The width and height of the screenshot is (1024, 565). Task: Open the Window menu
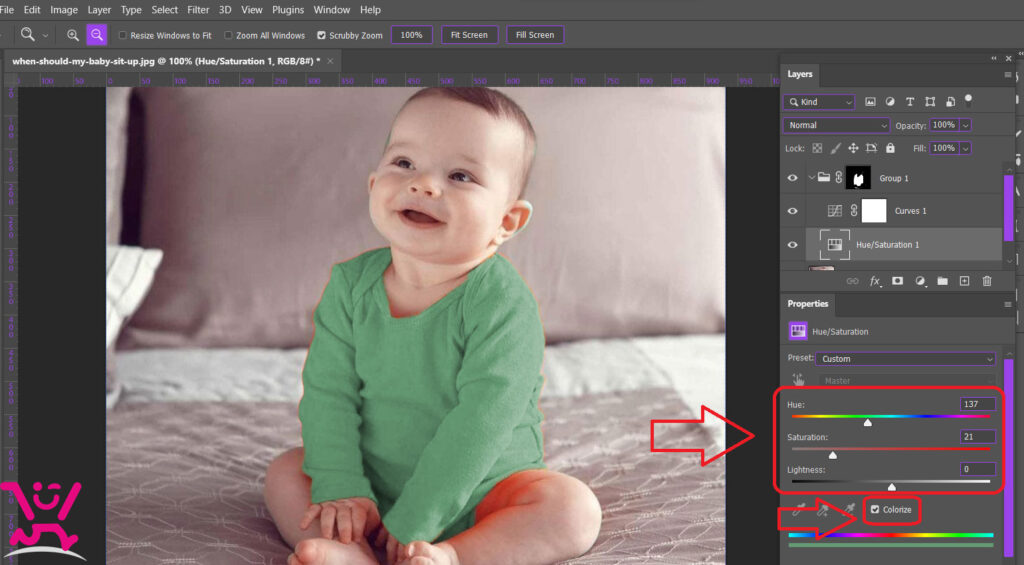point(331,10)
